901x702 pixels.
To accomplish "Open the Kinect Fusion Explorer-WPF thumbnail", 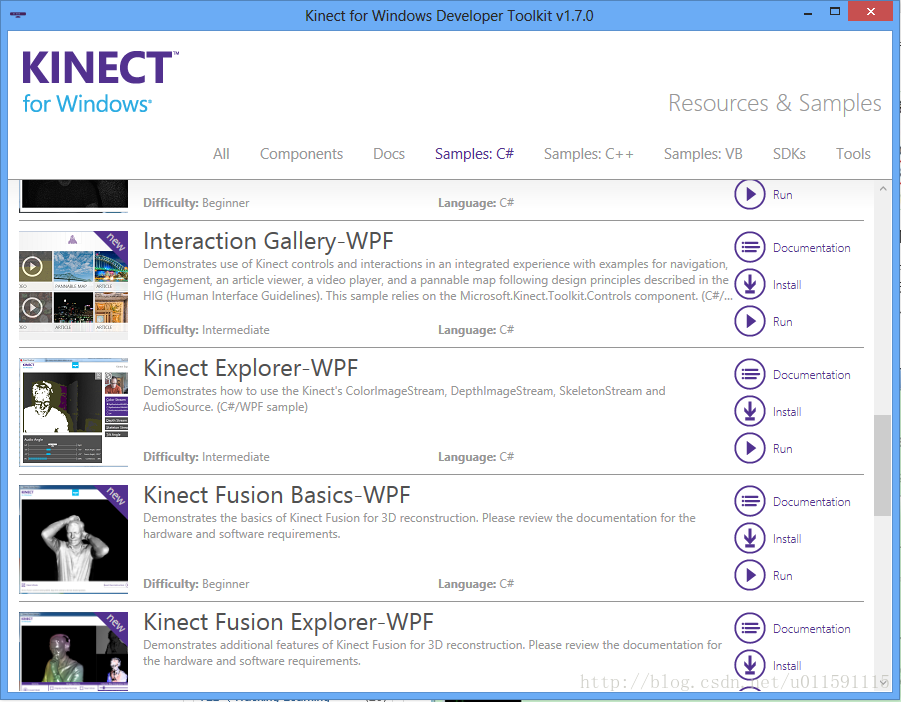I will click(x=74, y=651).
